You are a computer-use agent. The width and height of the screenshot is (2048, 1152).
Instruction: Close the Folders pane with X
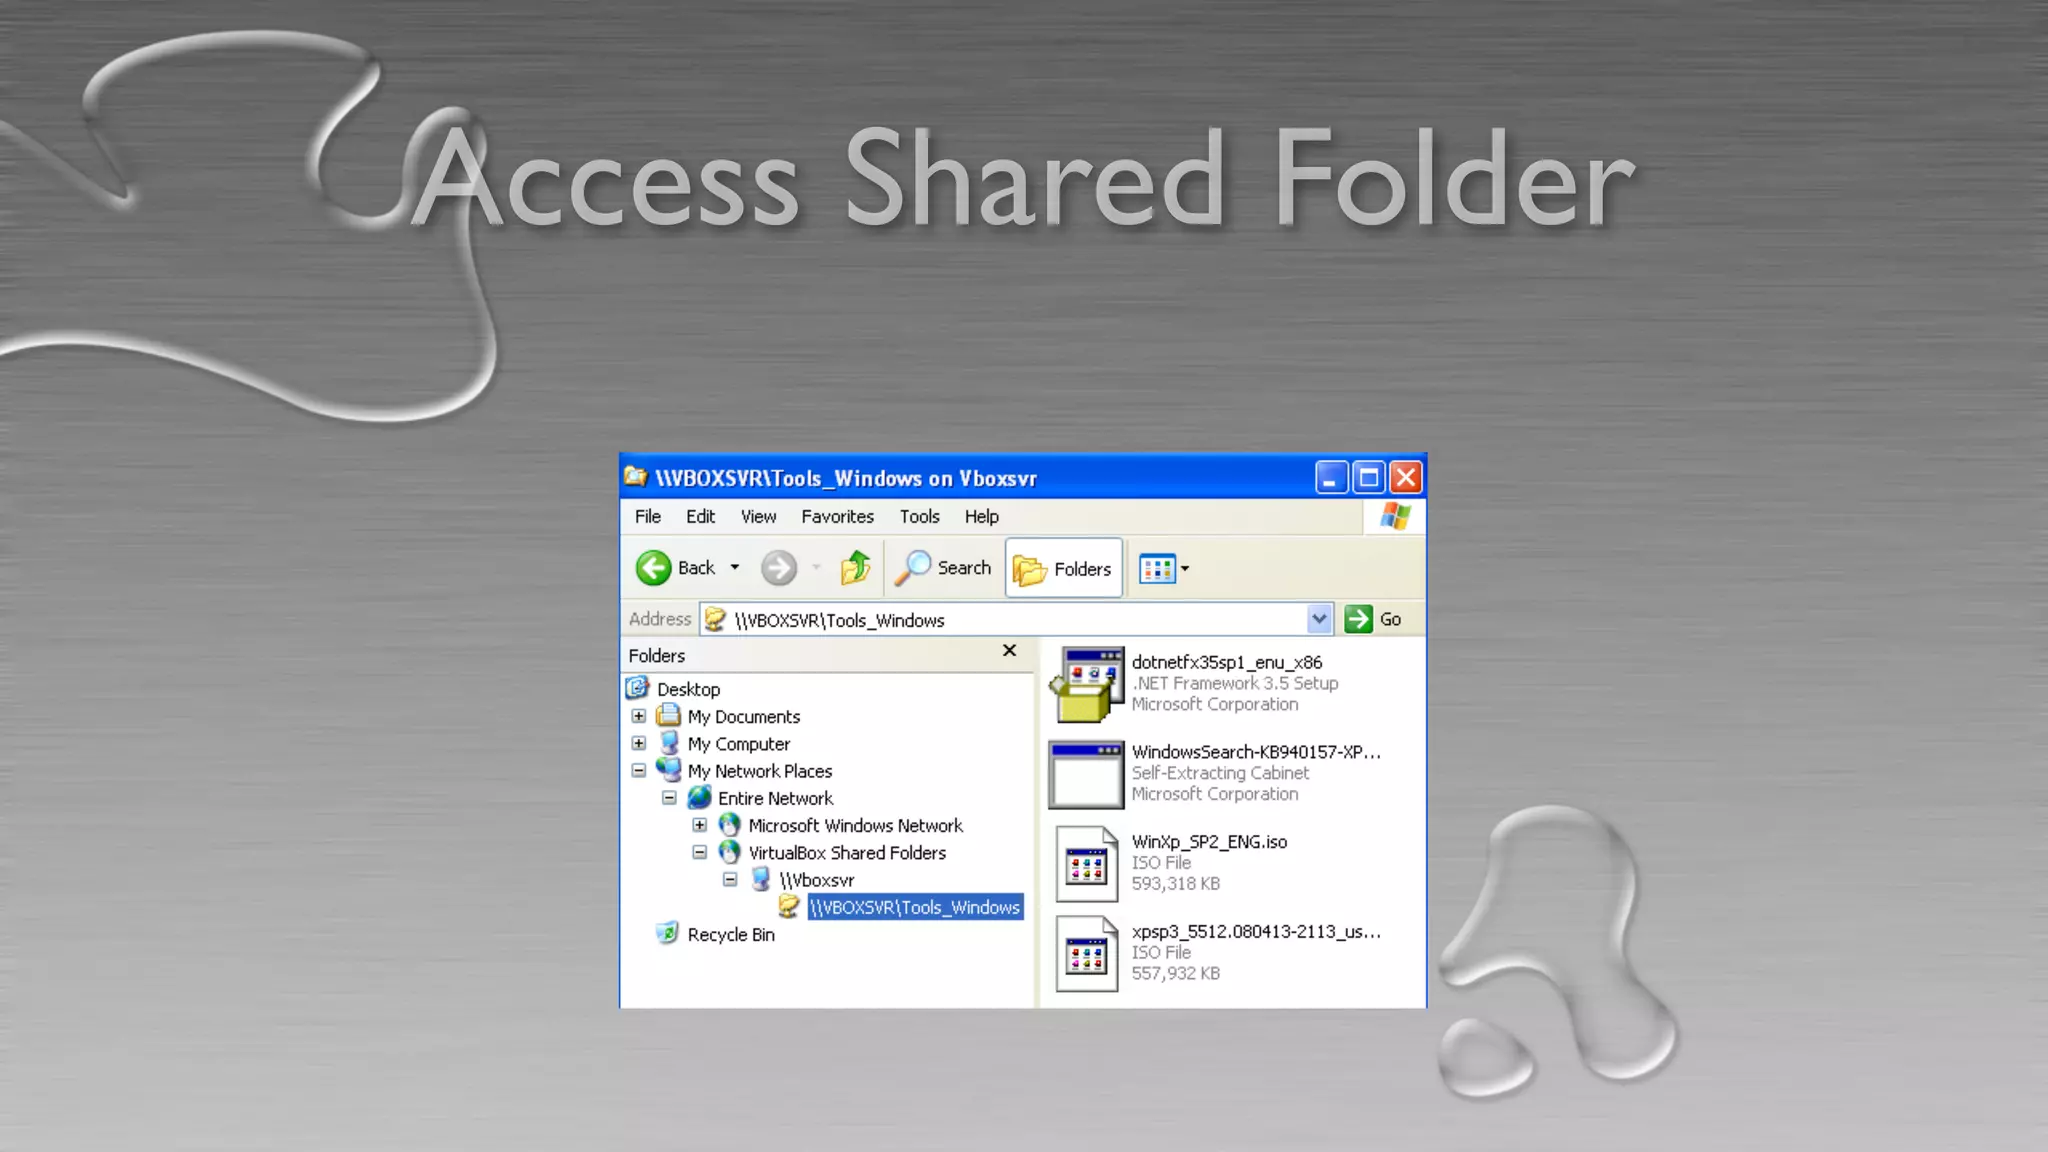[1009, 651]
